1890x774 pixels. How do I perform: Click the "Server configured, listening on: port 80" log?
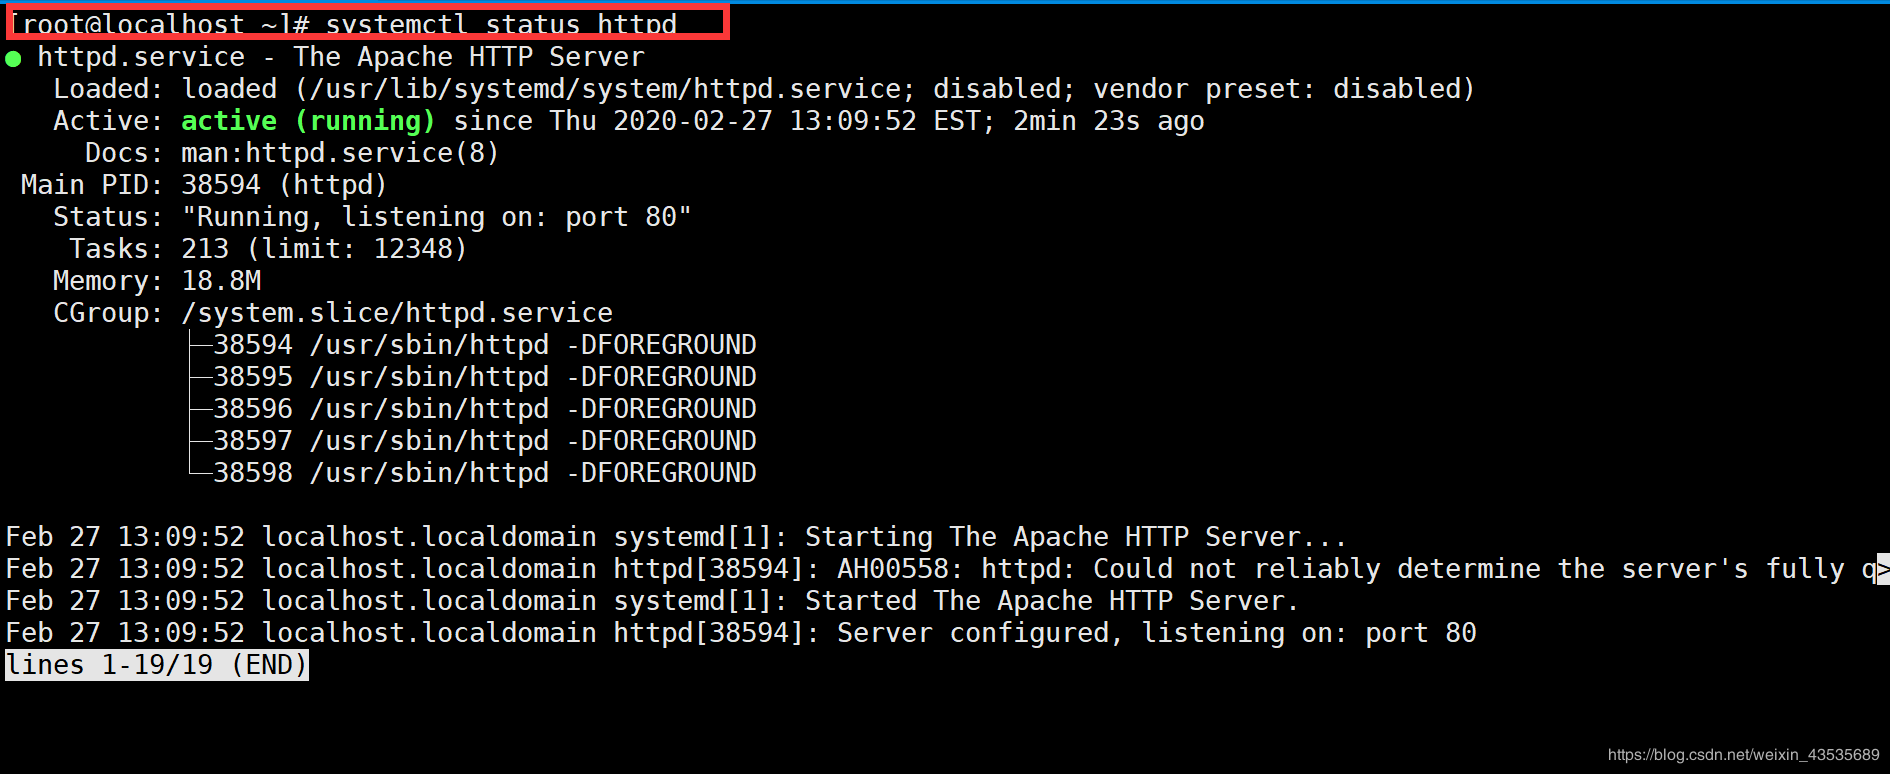[x=1155, y=633]
